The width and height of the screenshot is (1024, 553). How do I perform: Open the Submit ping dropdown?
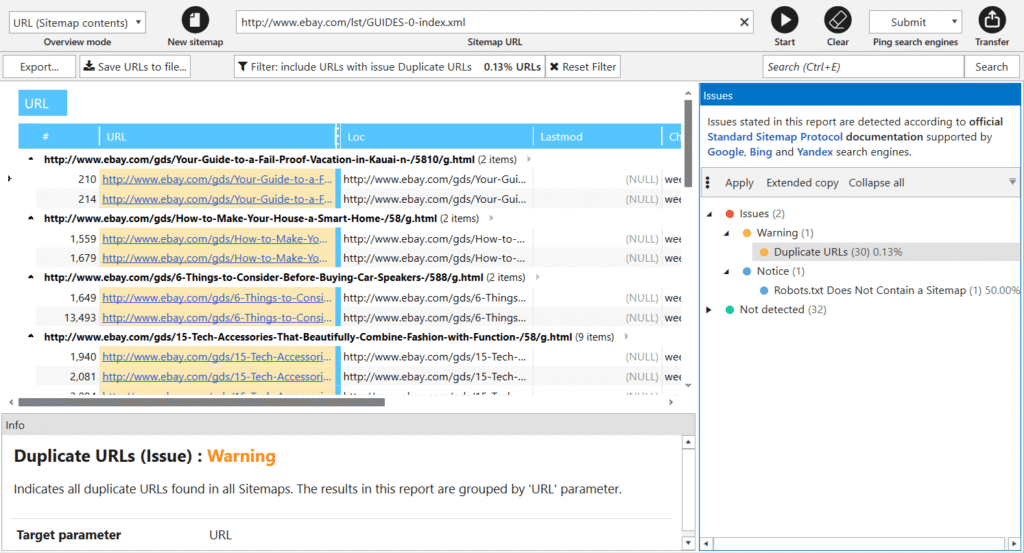[x=915, y=22]
